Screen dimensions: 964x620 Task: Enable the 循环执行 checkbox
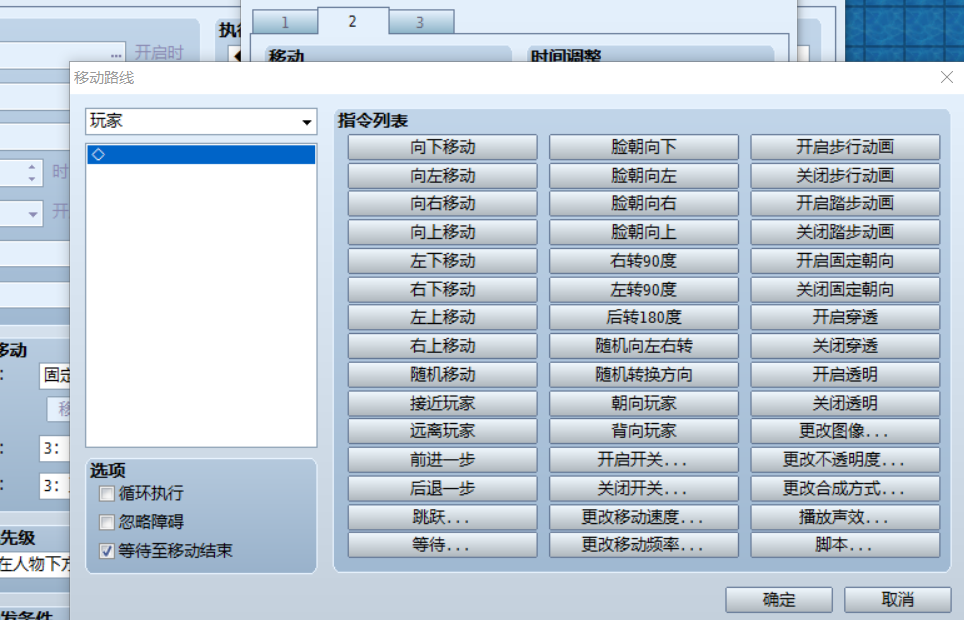(x=107, y=493)
